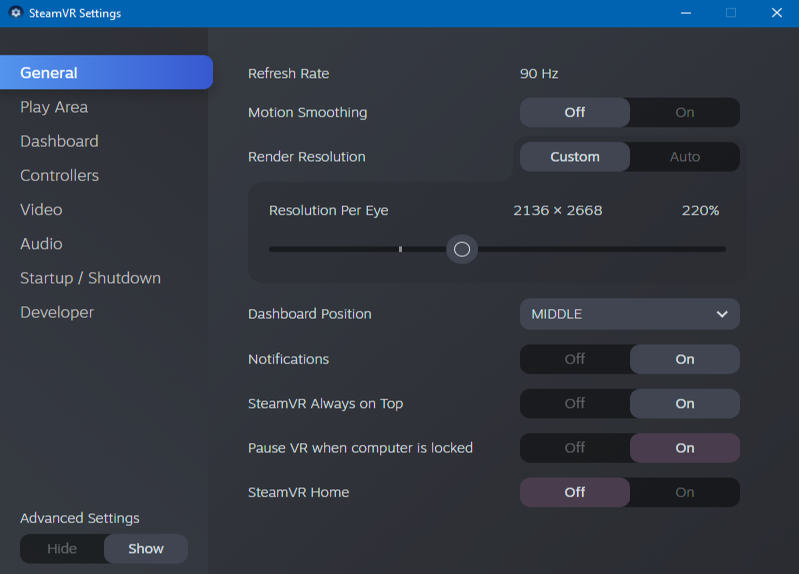Open the Developer settings tab
799x574 pixels.
57,312
